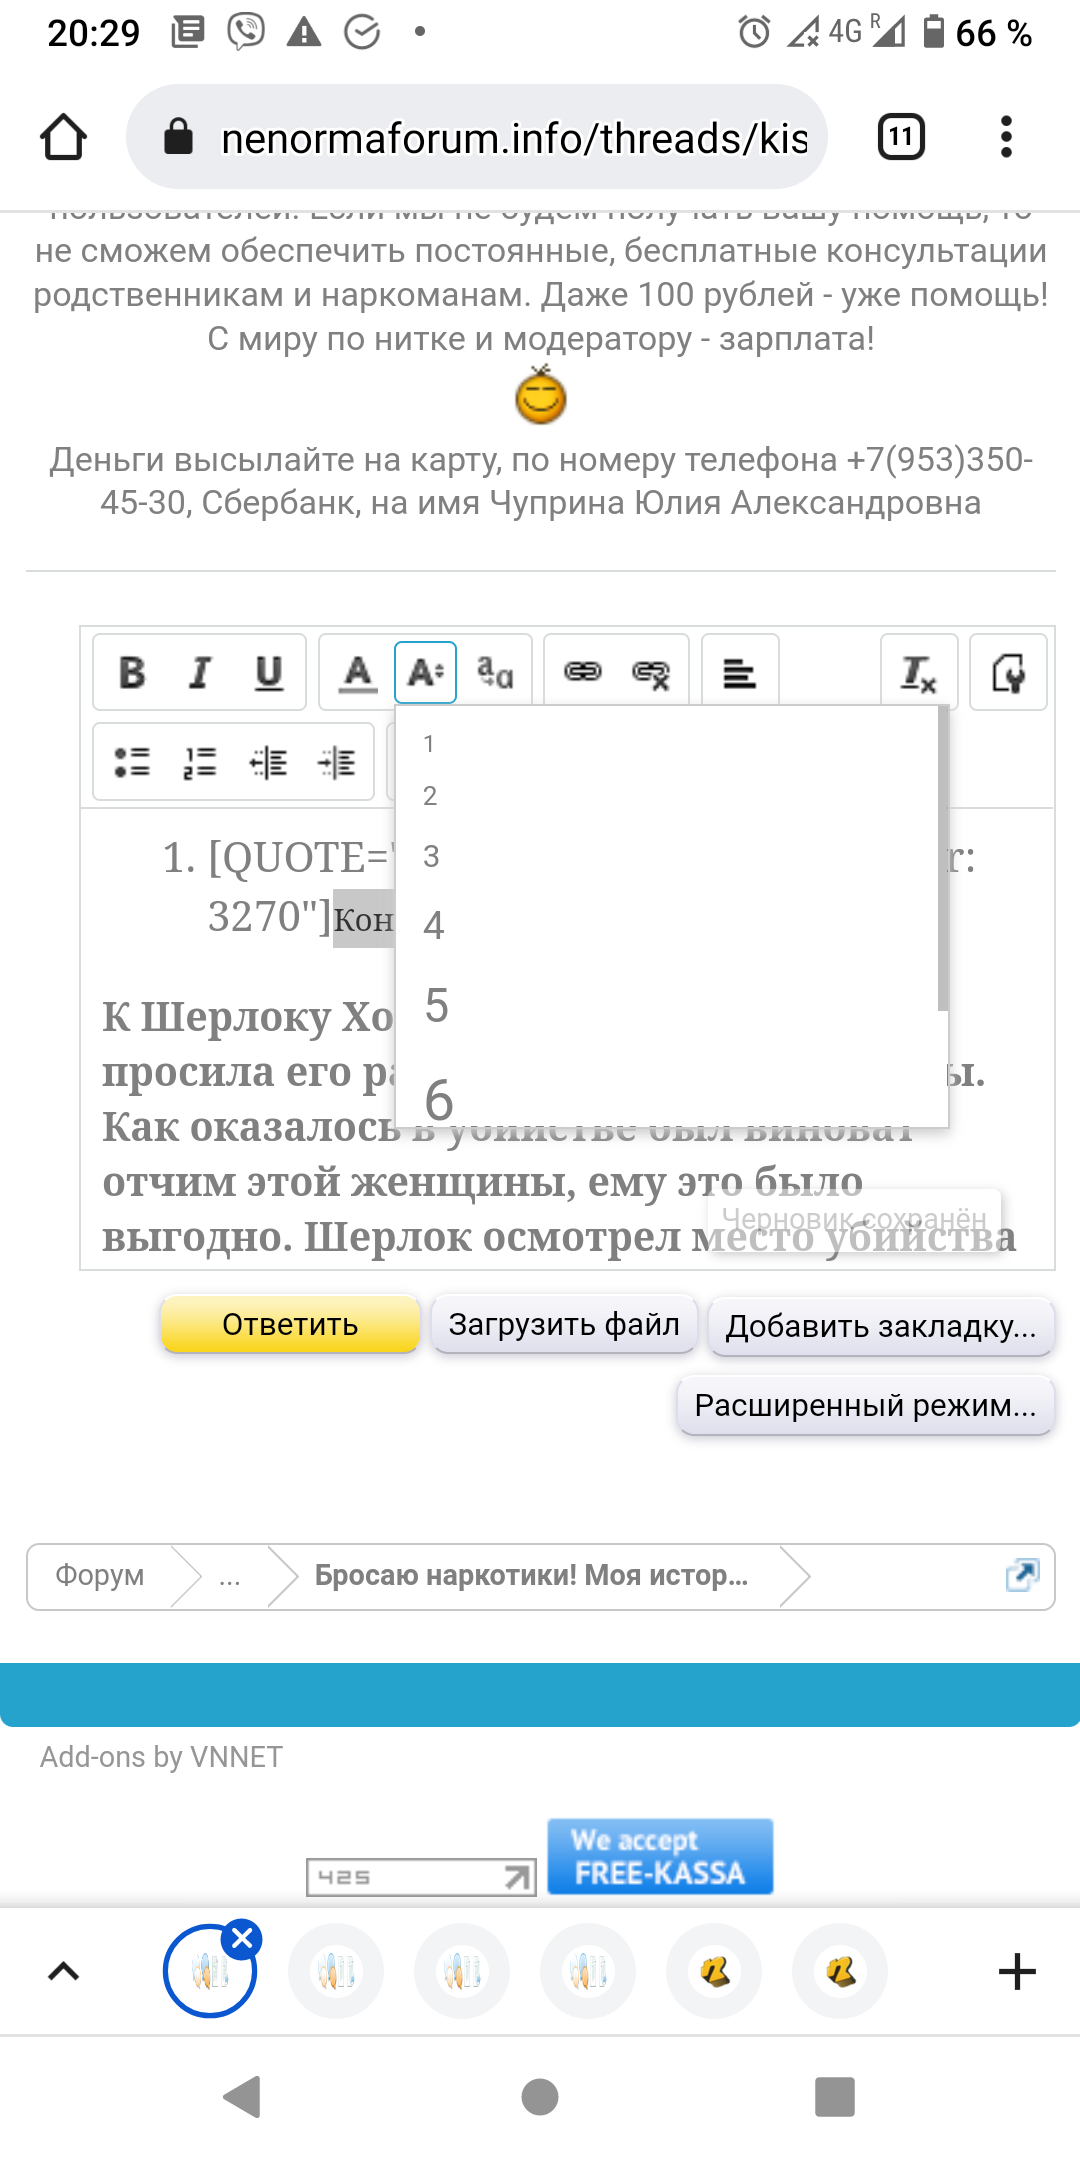Screen dimensions: 1080x2160
Task: Click the unlink icon
Action: tap(651, 673)
